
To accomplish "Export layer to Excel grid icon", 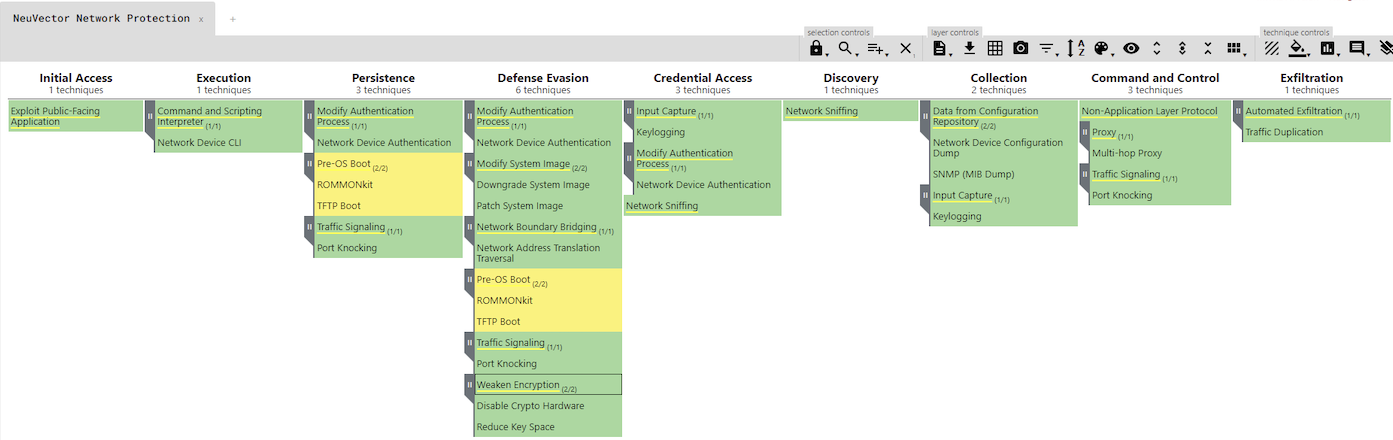I will (995, 48).
